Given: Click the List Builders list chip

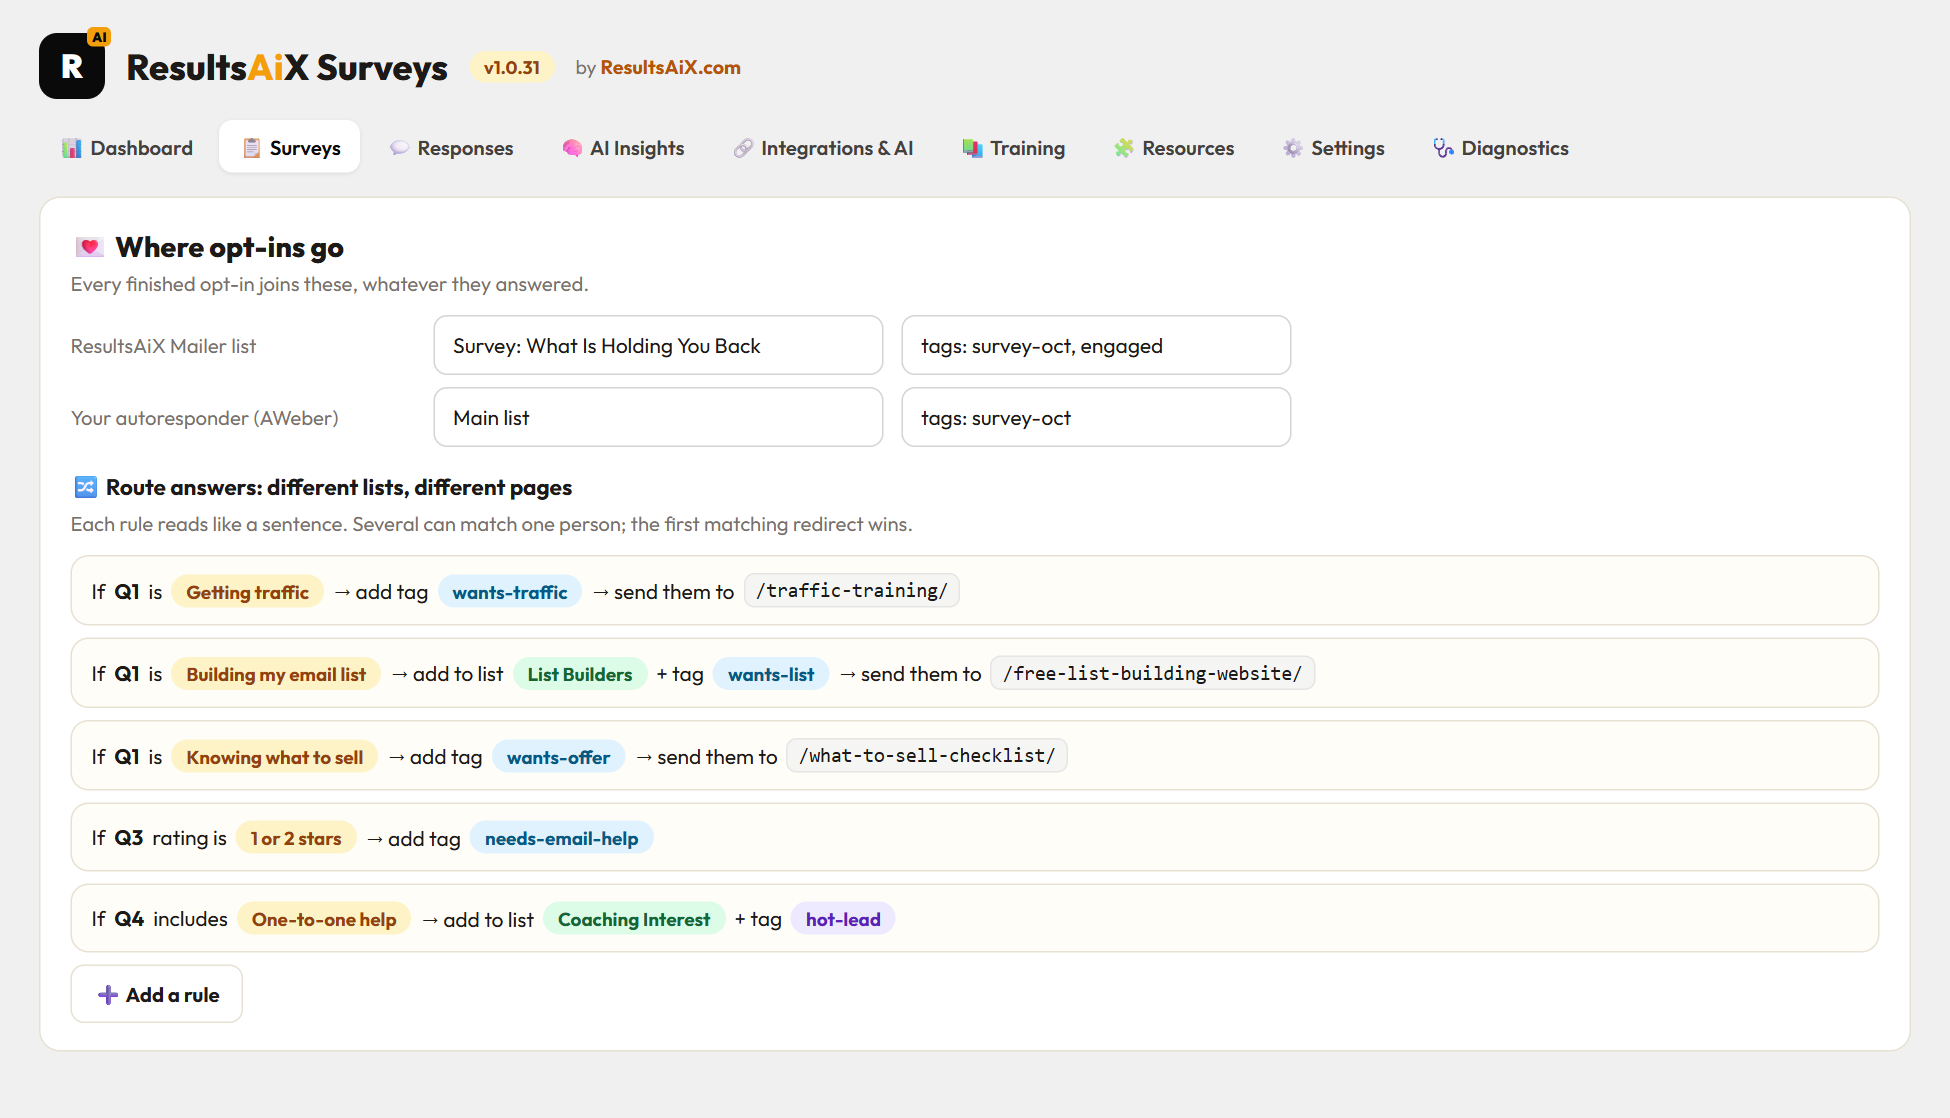Looking at the screenshot, I should pos(580,674).
